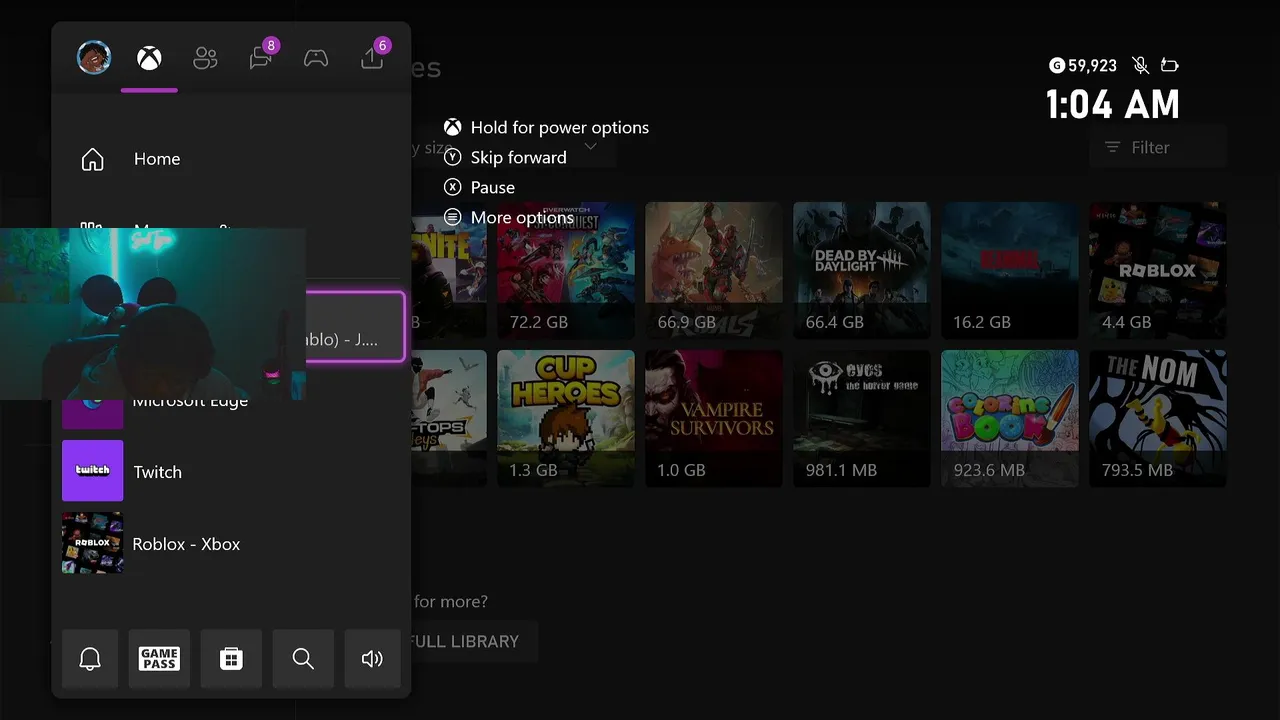Open the profile avatar tab
The width and height of the screenshot is (1280, 720).
(x=94, y=58)
